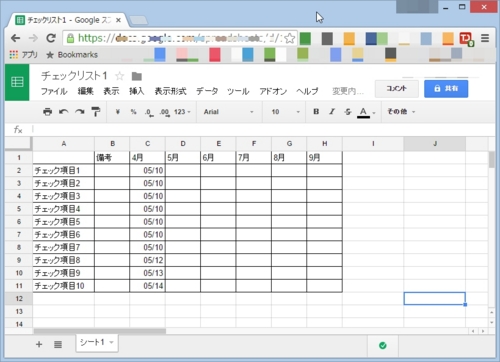
Task: Click the horizontal scrollbar thumb
Action: tap(100, 331)
